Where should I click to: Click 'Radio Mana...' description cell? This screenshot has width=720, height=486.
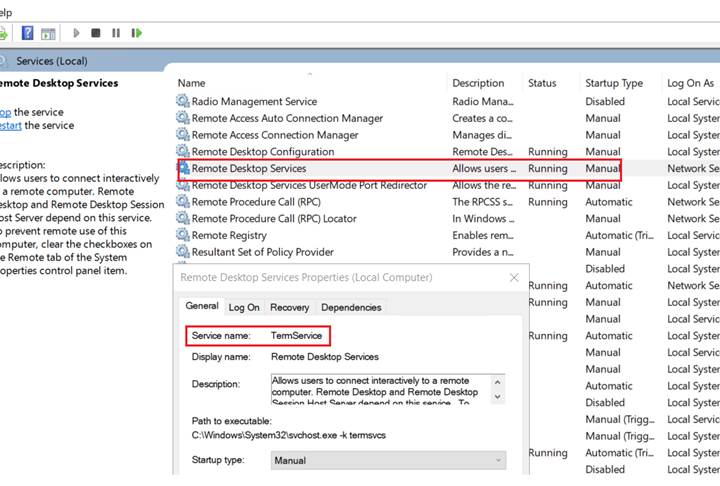click(483, 102)
